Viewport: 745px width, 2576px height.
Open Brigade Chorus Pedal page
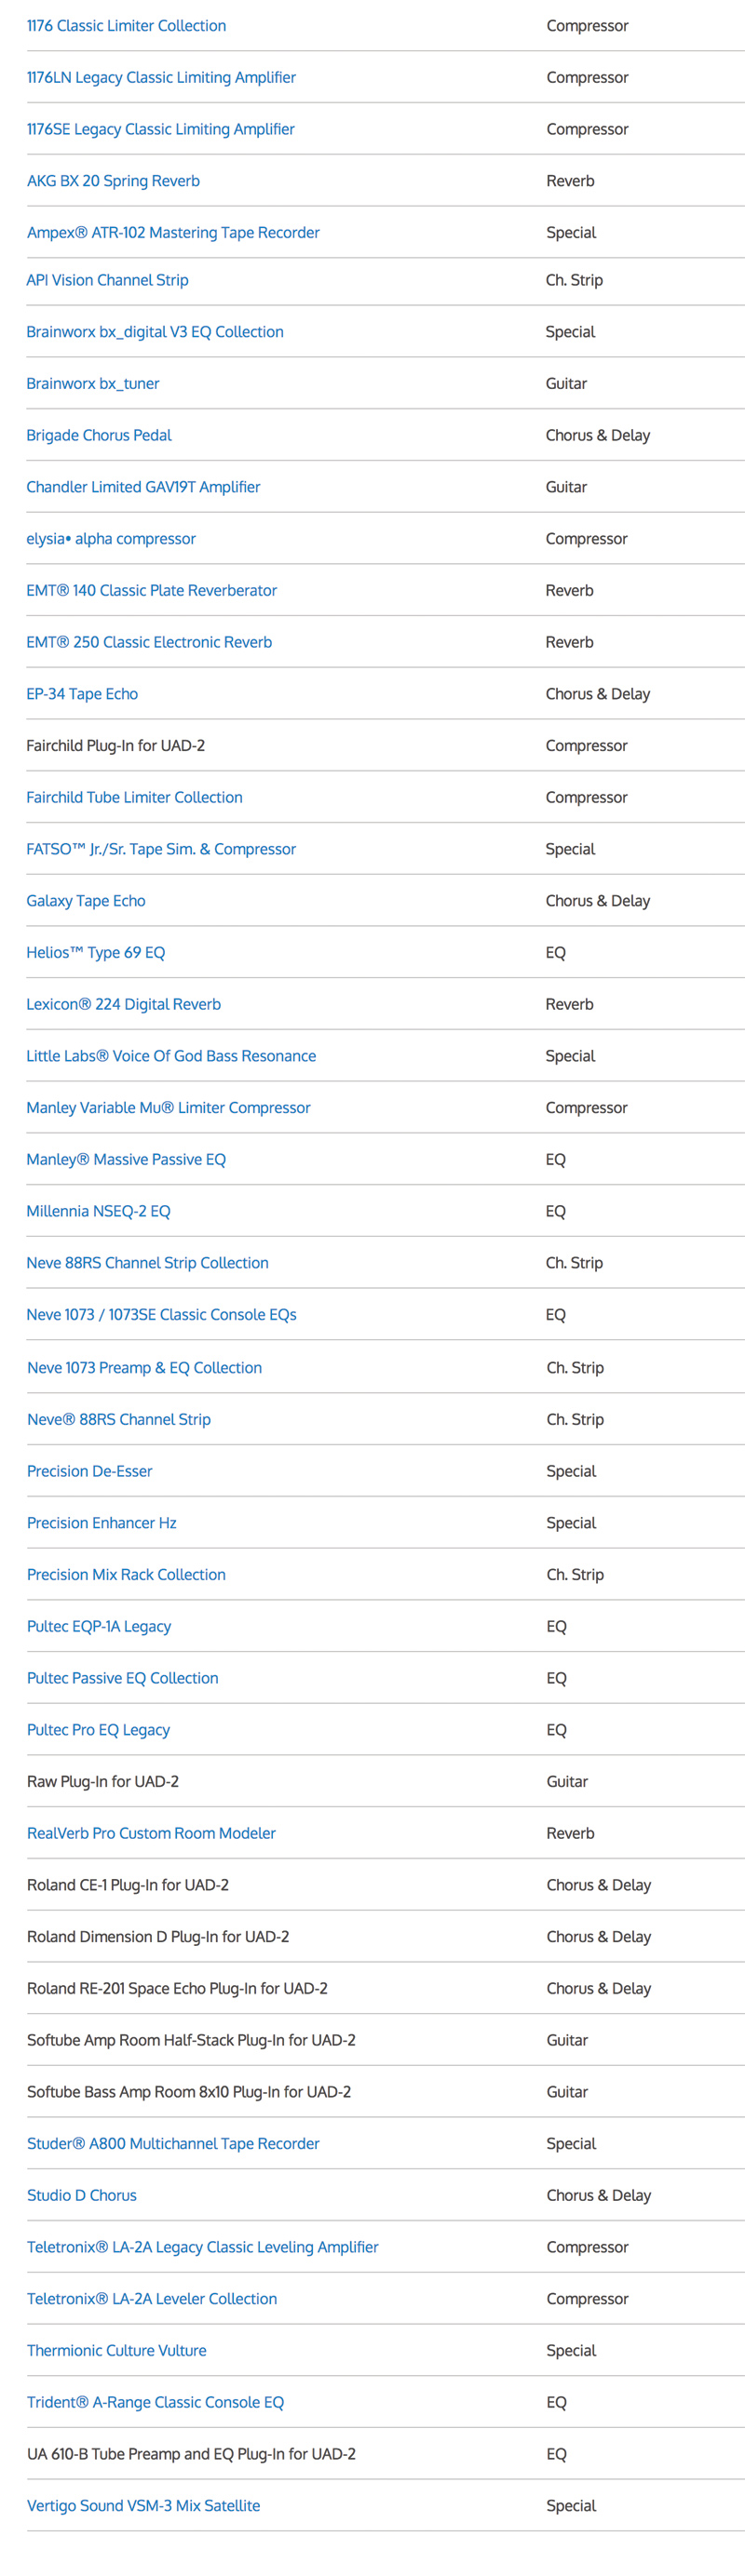point(99,435)
